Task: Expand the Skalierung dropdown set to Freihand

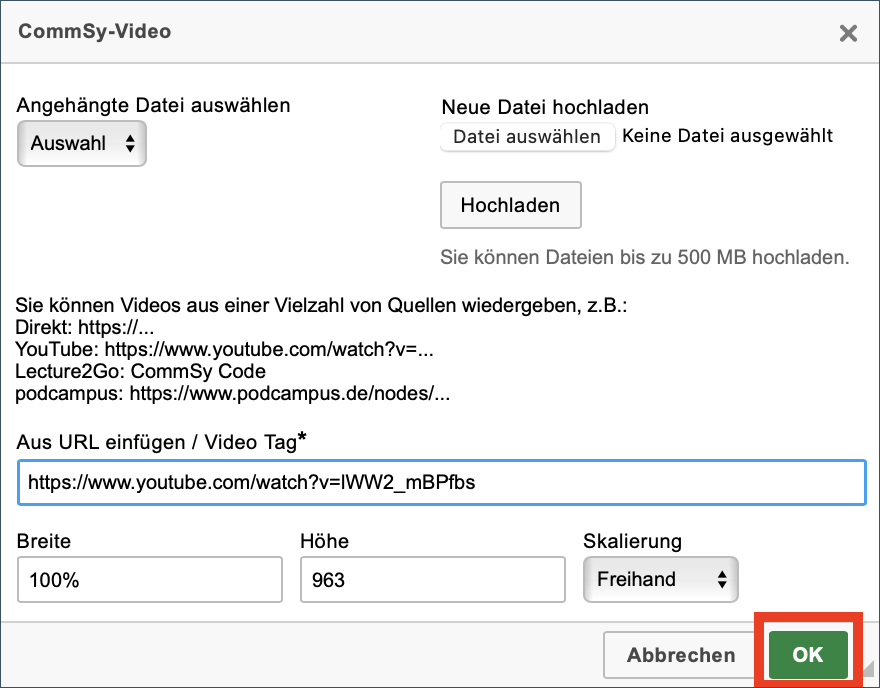Action: (660, 579)
